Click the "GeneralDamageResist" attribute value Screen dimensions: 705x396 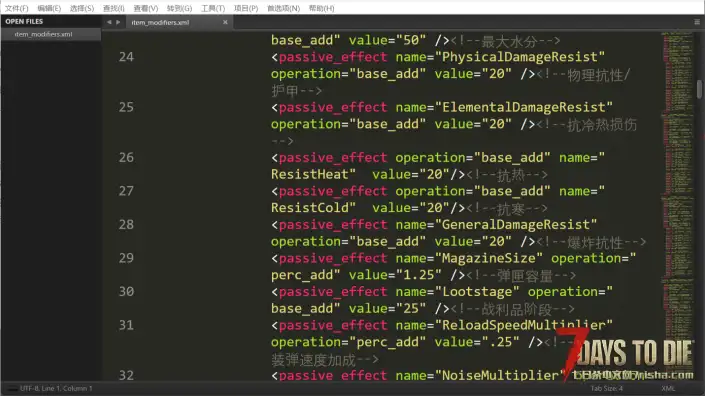[516, 225]
